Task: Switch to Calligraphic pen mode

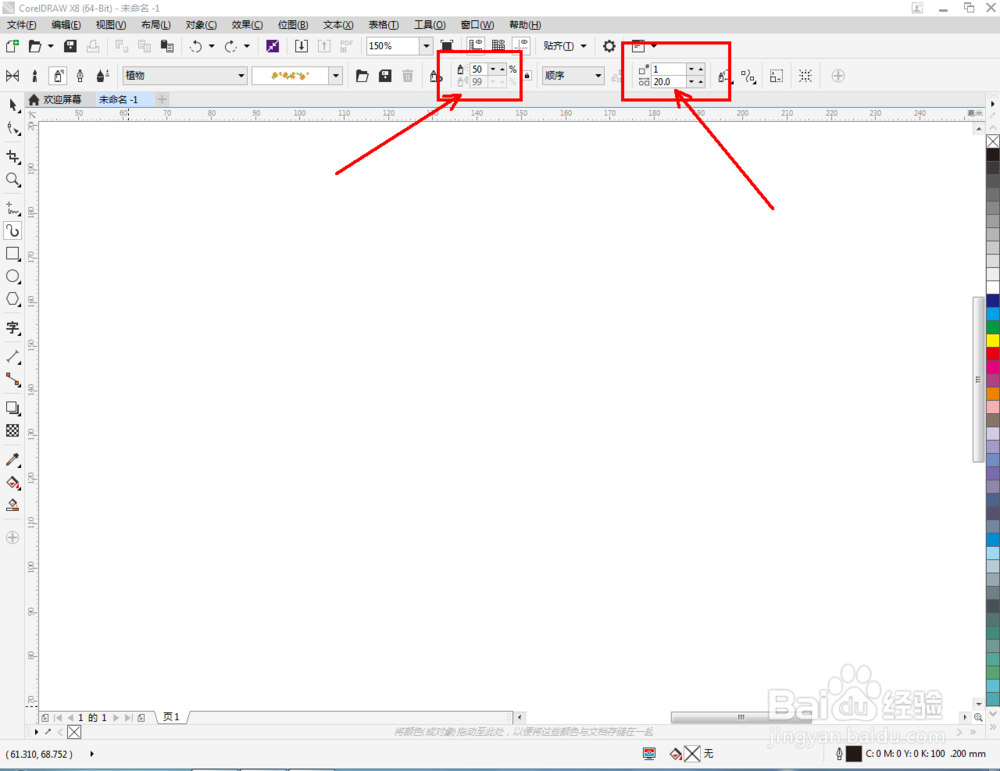Action: click(80, 76)
